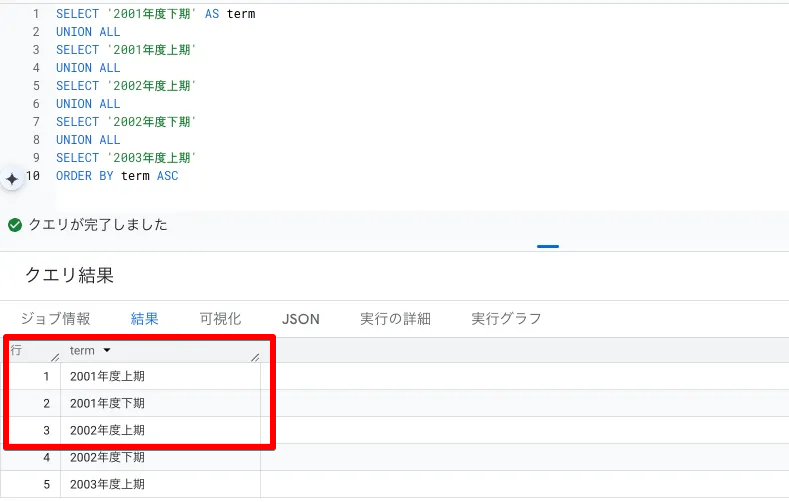
Task: Select the 結果 tab
Action: [145, 319]
